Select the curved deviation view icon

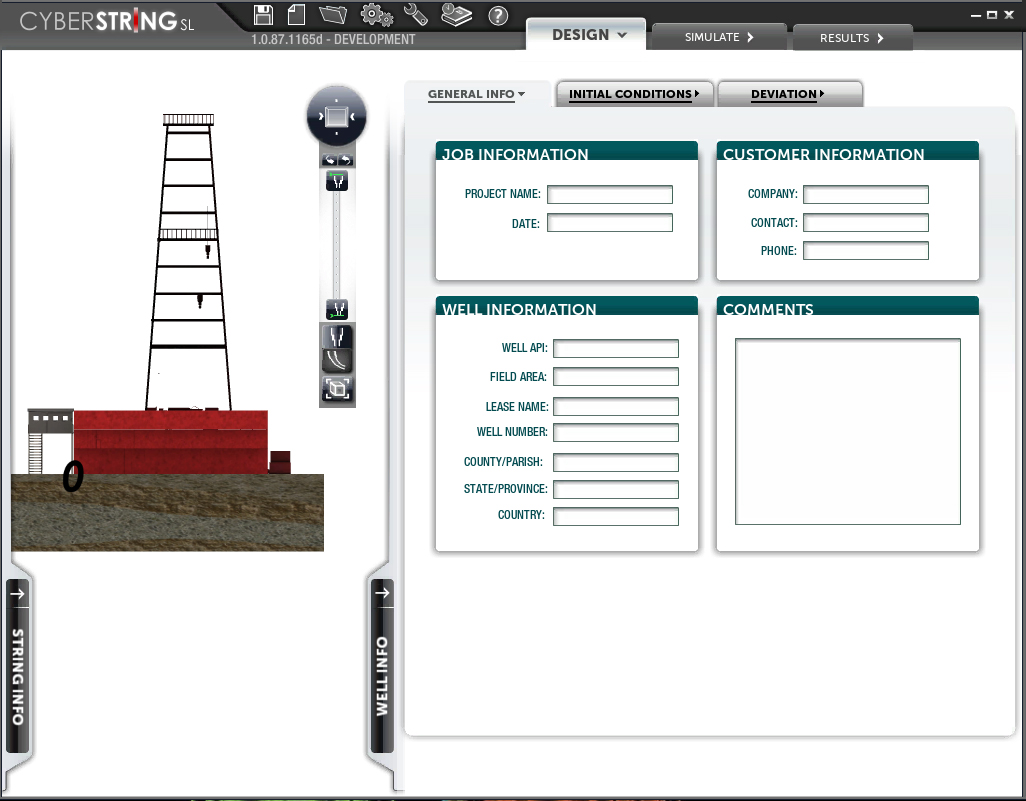pos(337,361)
